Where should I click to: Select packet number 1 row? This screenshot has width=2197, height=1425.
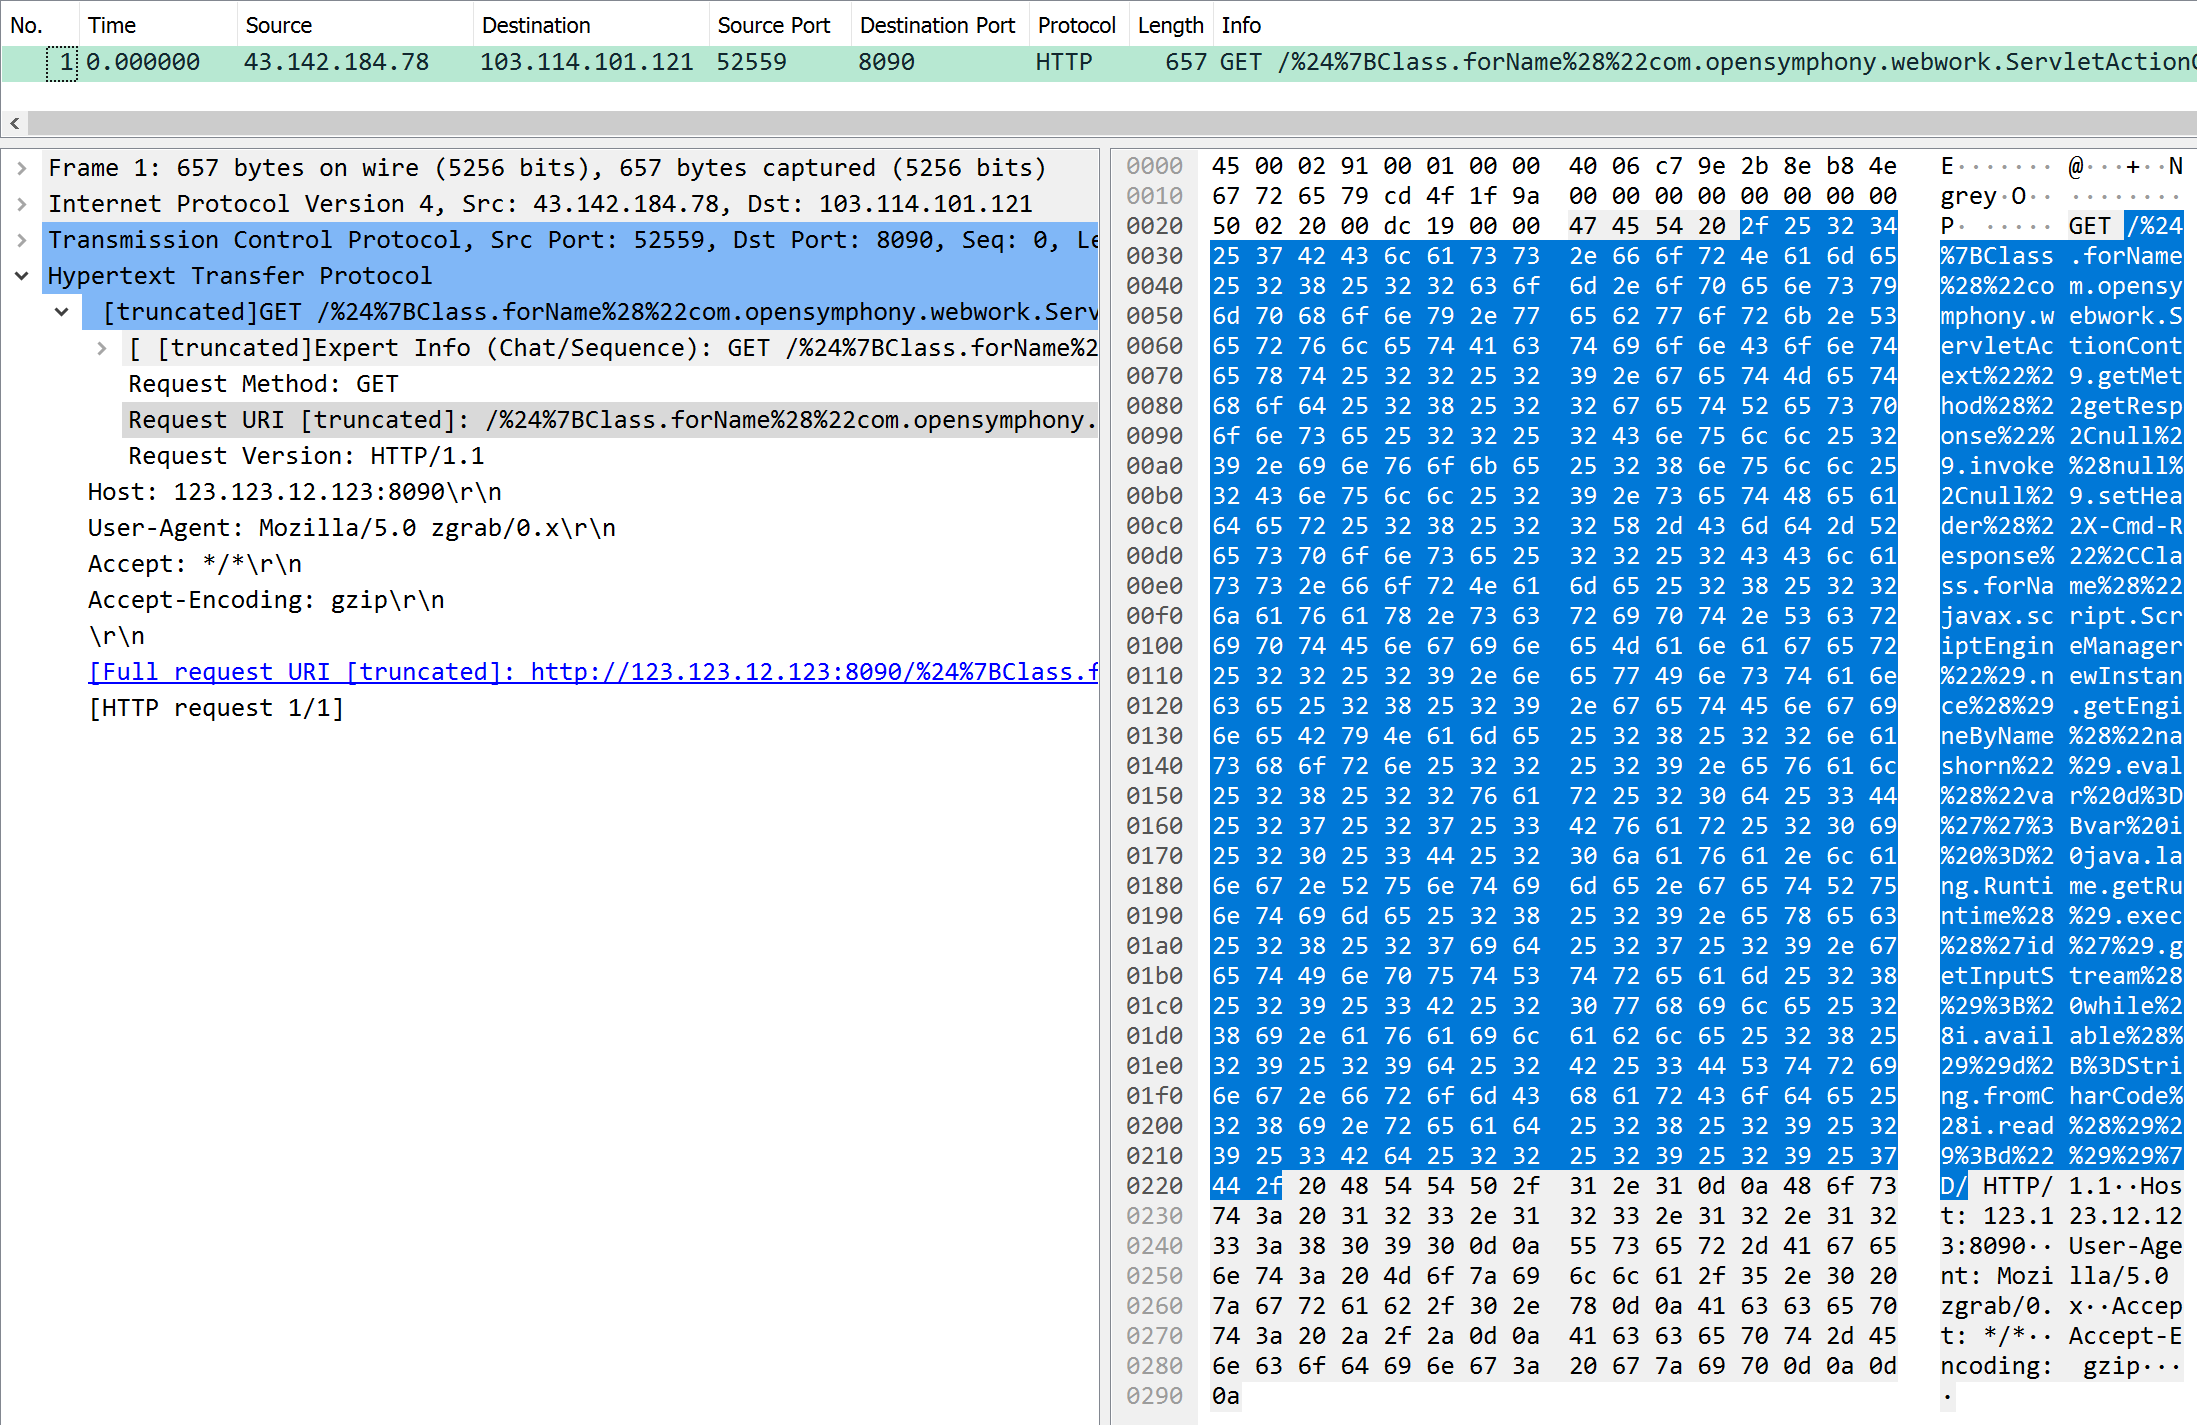click(600, 62)
